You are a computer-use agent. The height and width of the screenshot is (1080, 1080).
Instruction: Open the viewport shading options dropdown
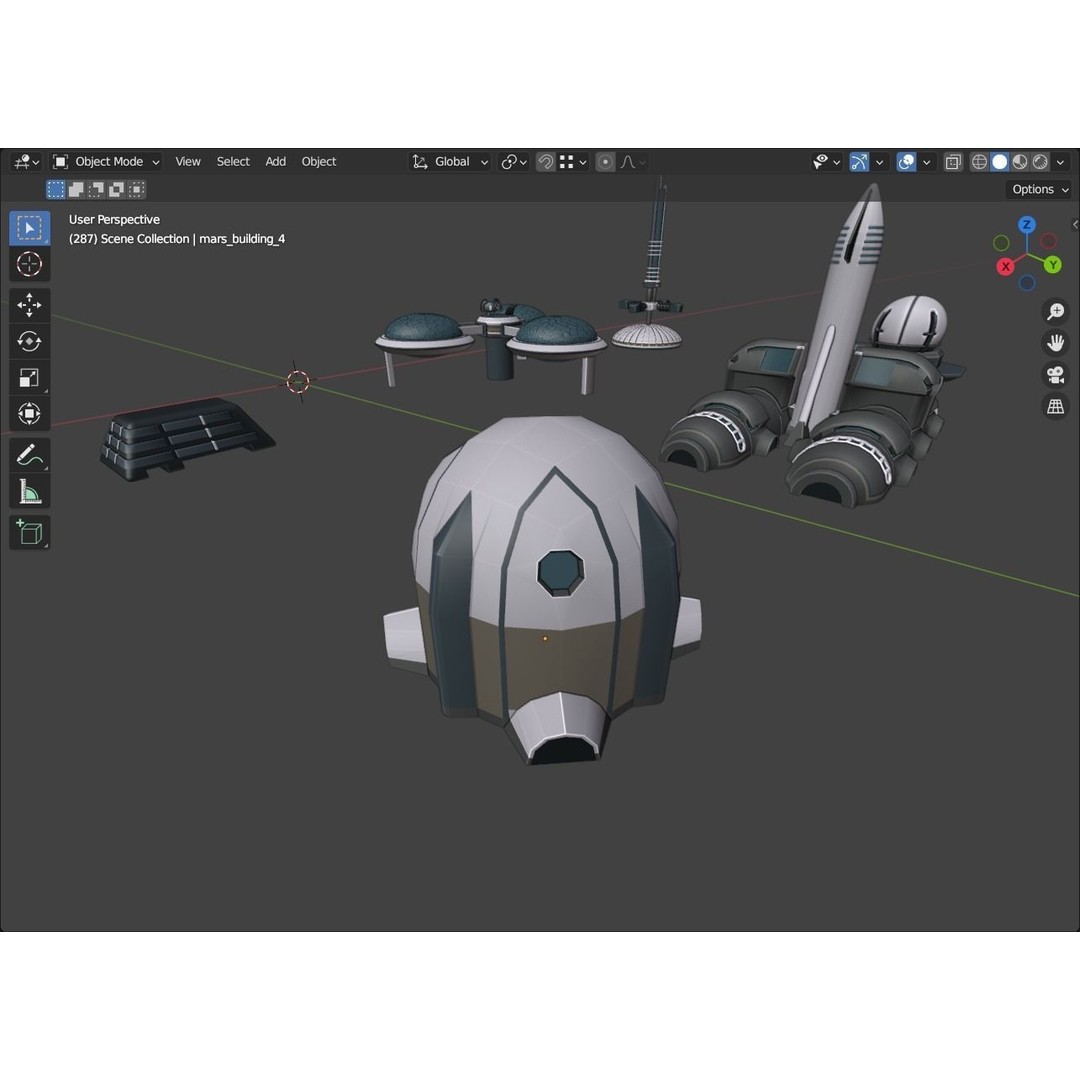[1060, 161]
